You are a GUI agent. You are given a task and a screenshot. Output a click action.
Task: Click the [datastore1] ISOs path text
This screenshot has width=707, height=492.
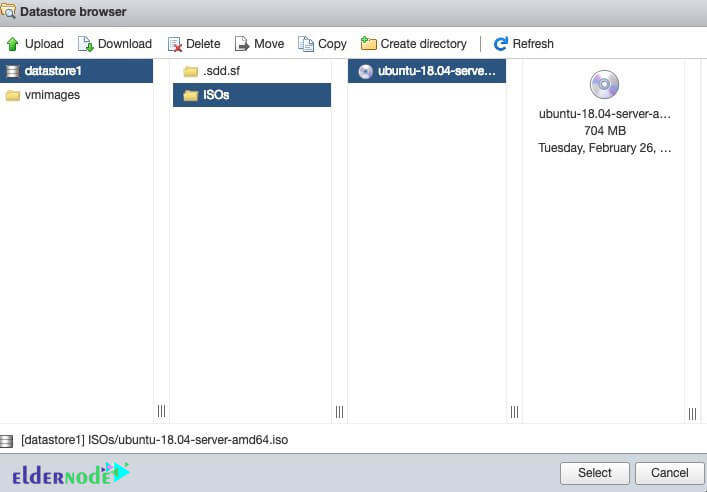(154, 440)
